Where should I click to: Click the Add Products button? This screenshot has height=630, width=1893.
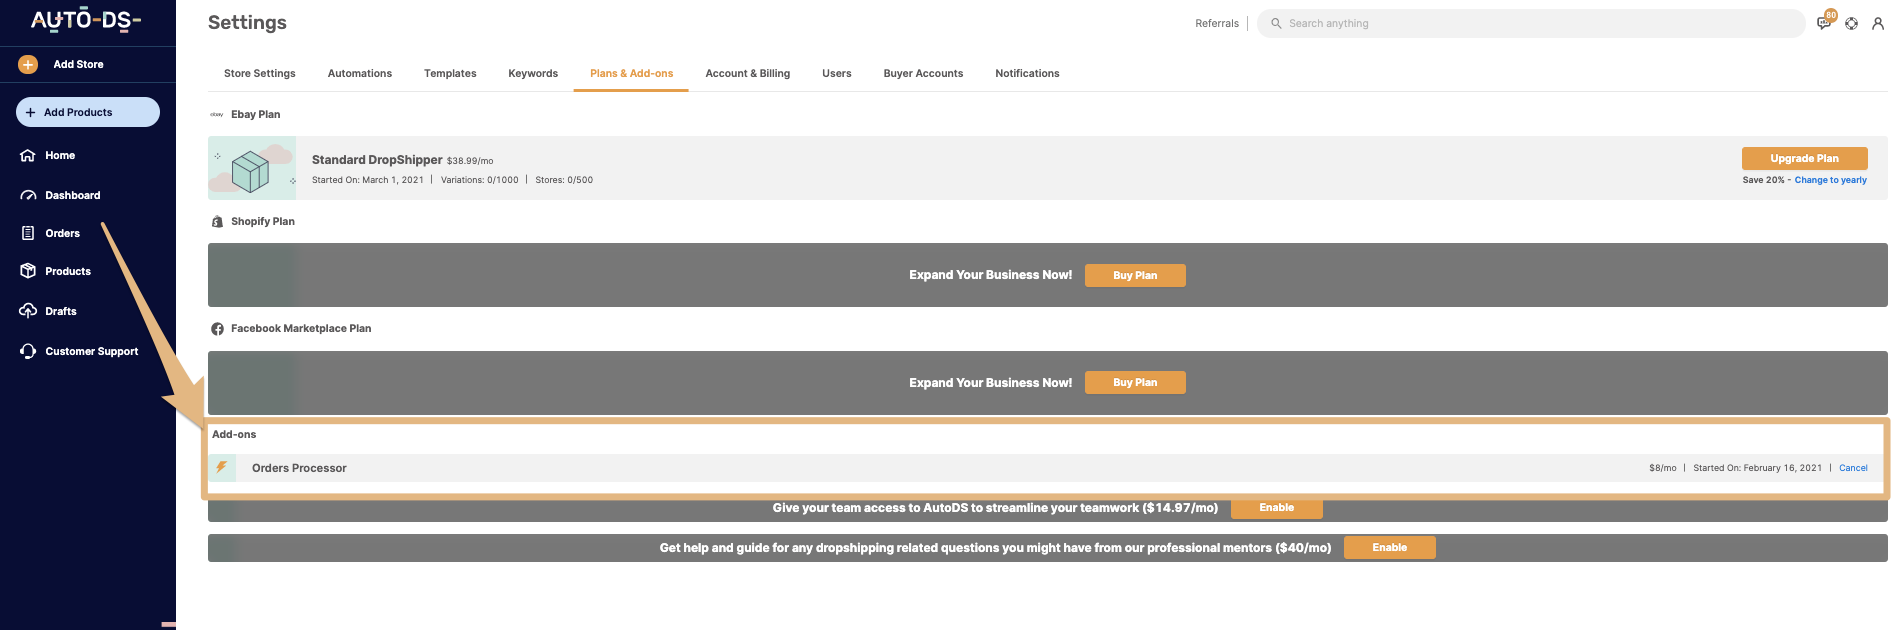pyautogui.click(x=88, y=112)
